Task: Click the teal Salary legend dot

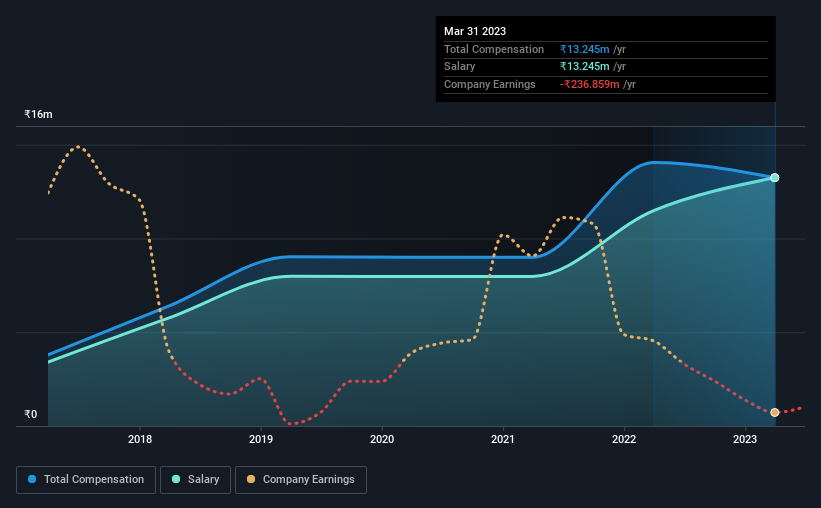Action: point(176,479)
